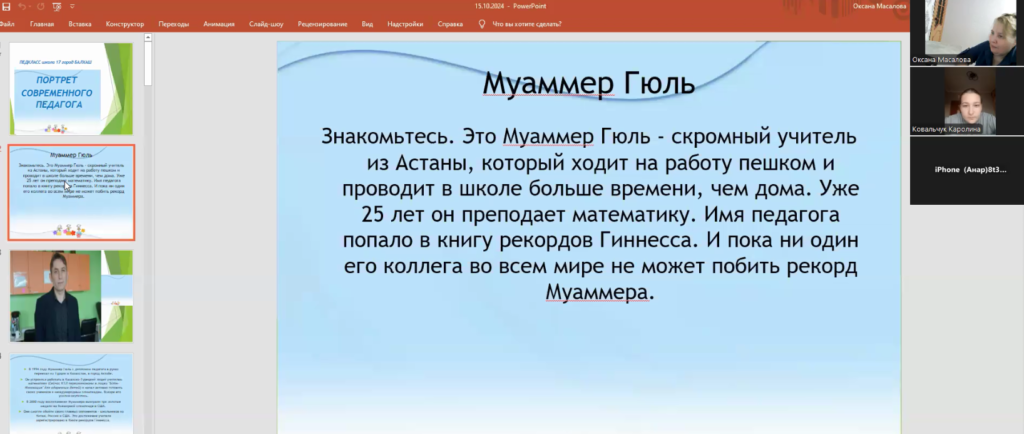Image resolution: width=1024 pixels, height=434 pixels.
Task: Start slideshow from beginning icon
Action: click(x=56, y=7)
